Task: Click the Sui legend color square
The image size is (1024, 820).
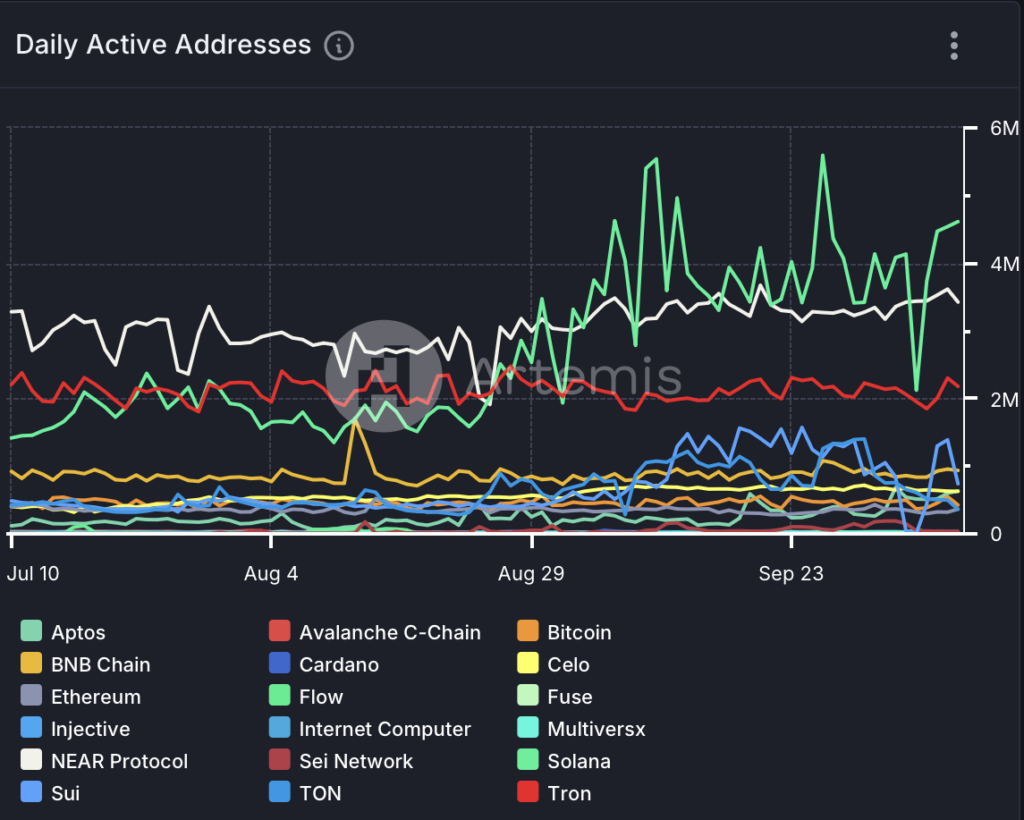Action: click(x=32, y=793)
